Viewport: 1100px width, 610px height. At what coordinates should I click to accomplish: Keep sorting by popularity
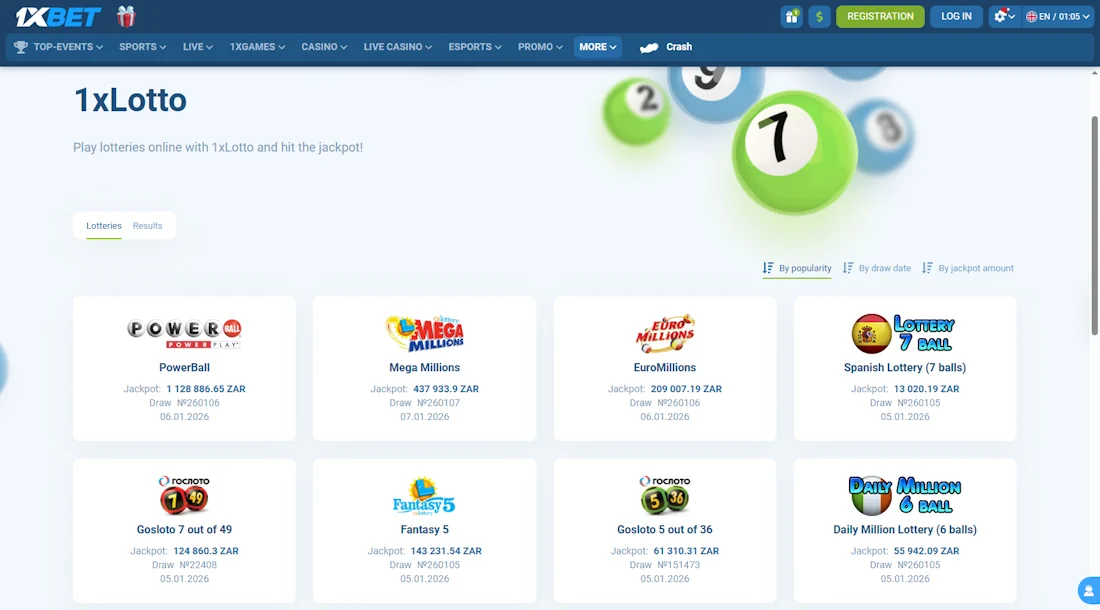[797, 268]
